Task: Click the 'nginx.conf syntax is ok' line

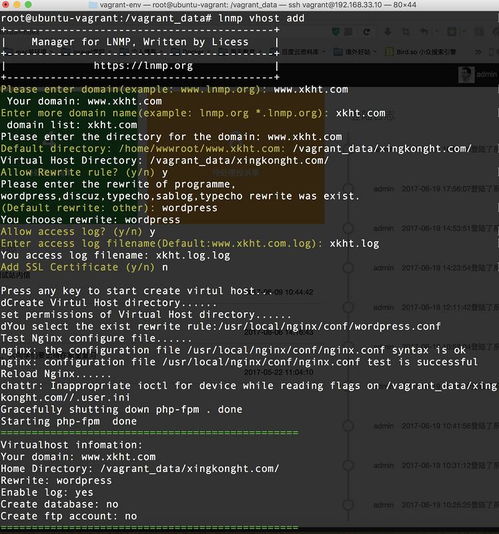Action: 233,350
